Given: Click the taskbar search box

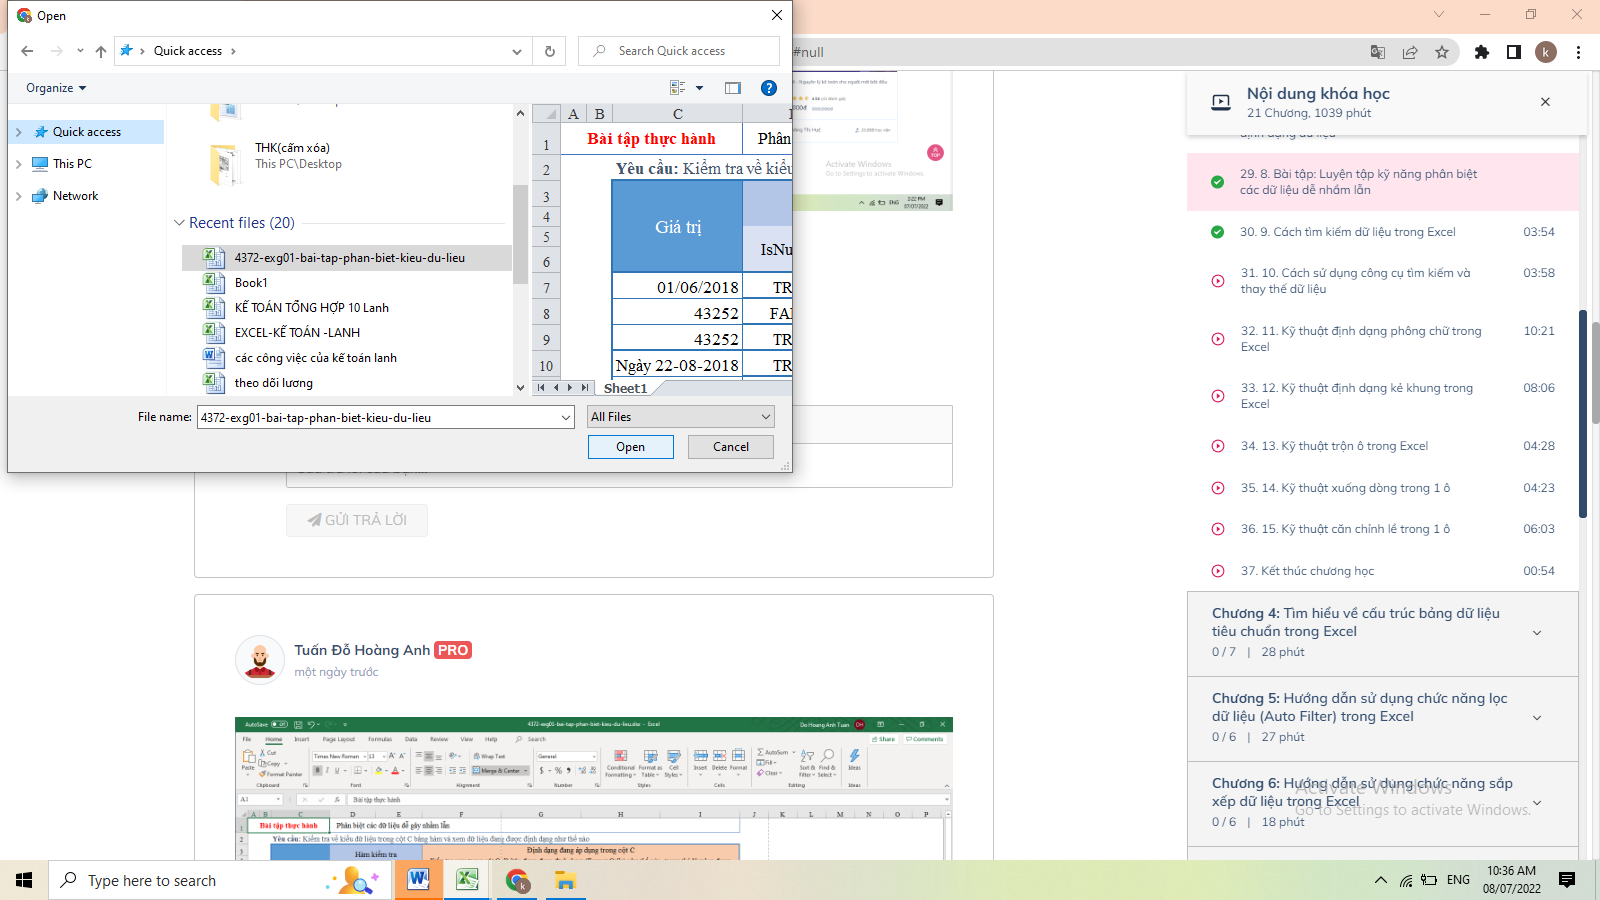Looking at the screenshot, I should click(x=220, y=880).
